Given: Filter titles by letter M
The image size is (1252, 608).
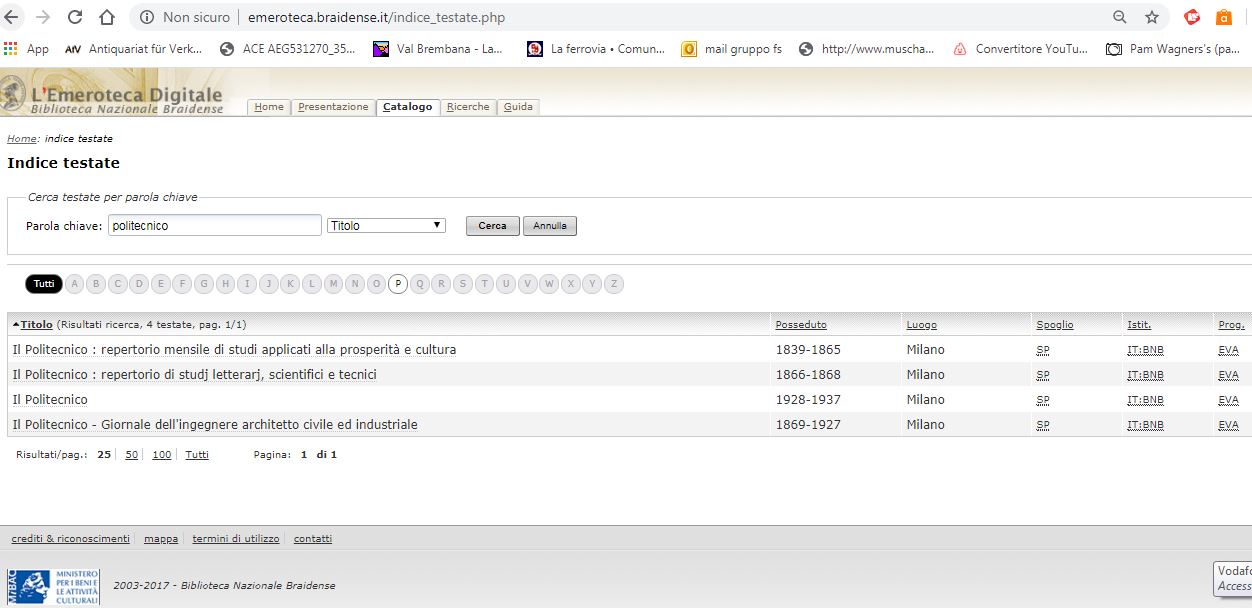Looking at the screenshot, I should coord(333,284).
